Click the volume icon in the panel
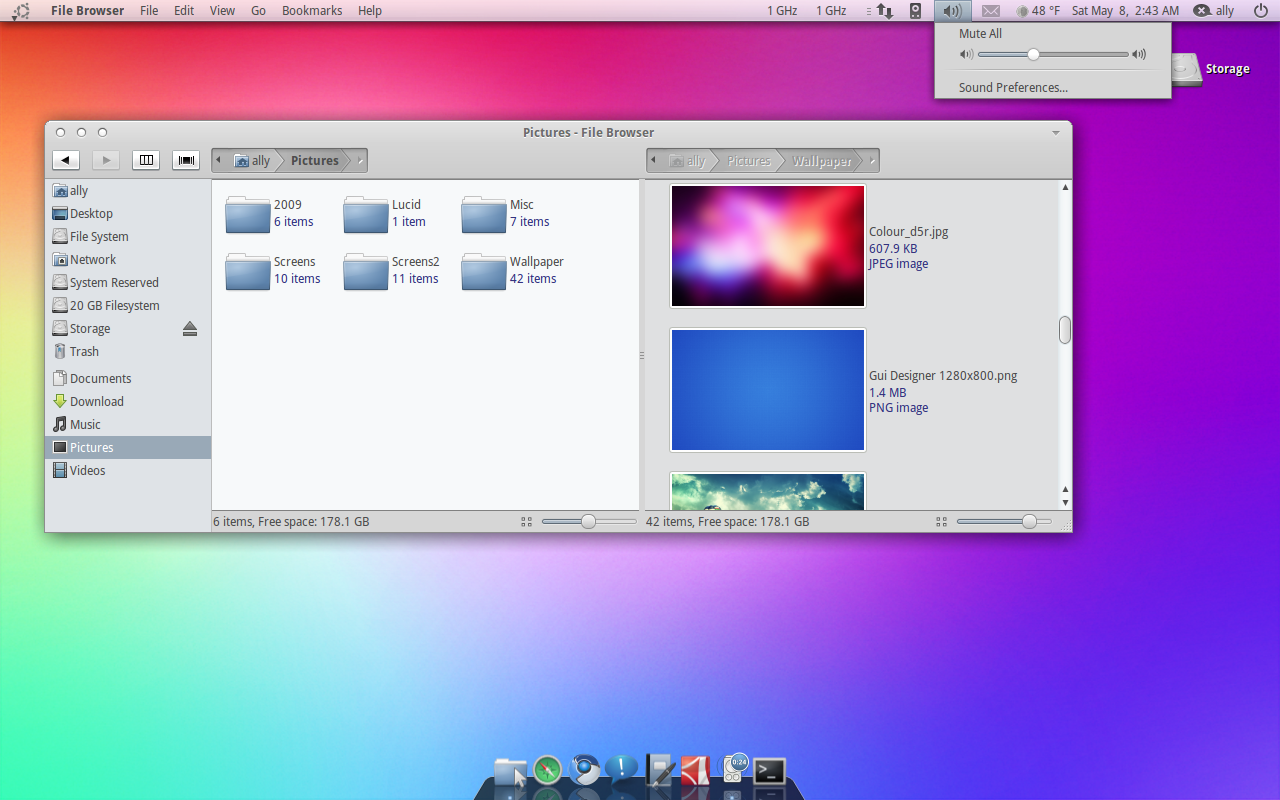 pyautogui.click(x=953, y=11)
